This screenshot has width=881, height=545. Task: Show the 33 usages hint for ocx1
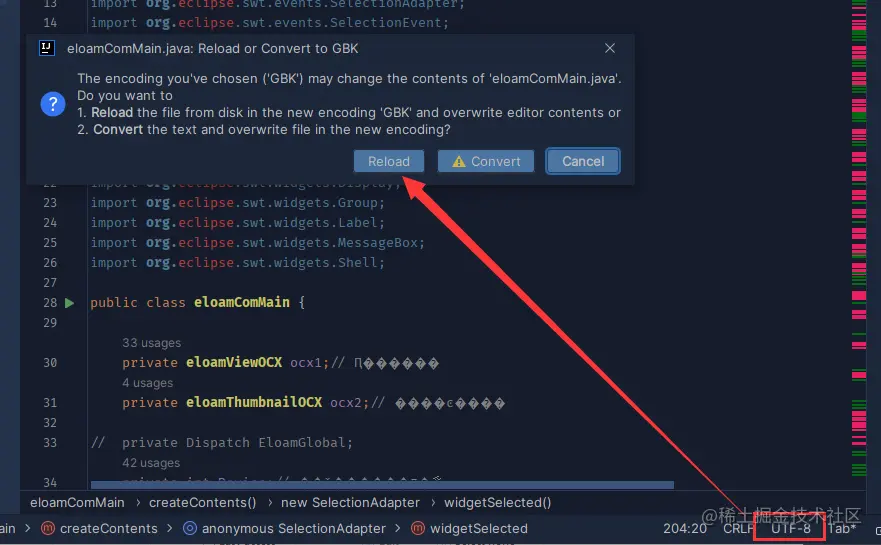152,343
